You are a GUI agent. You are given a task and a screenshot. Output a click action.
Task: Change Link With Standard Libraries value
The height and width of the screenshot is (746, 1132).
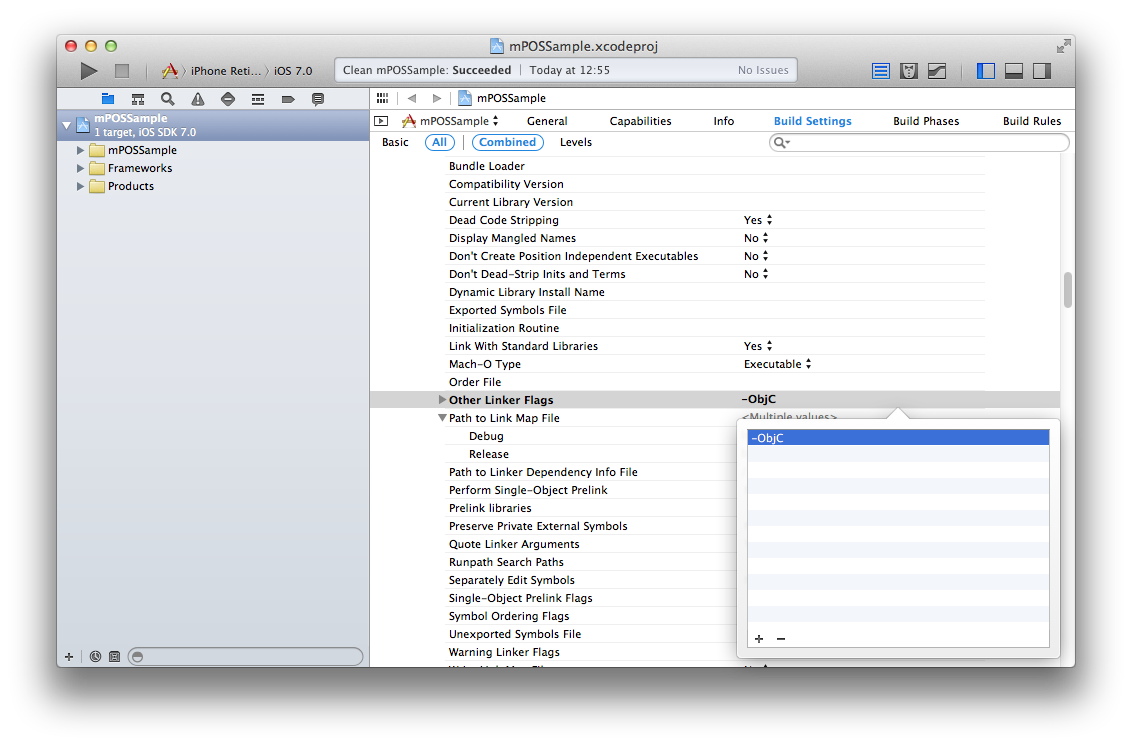tap(758, 346)
